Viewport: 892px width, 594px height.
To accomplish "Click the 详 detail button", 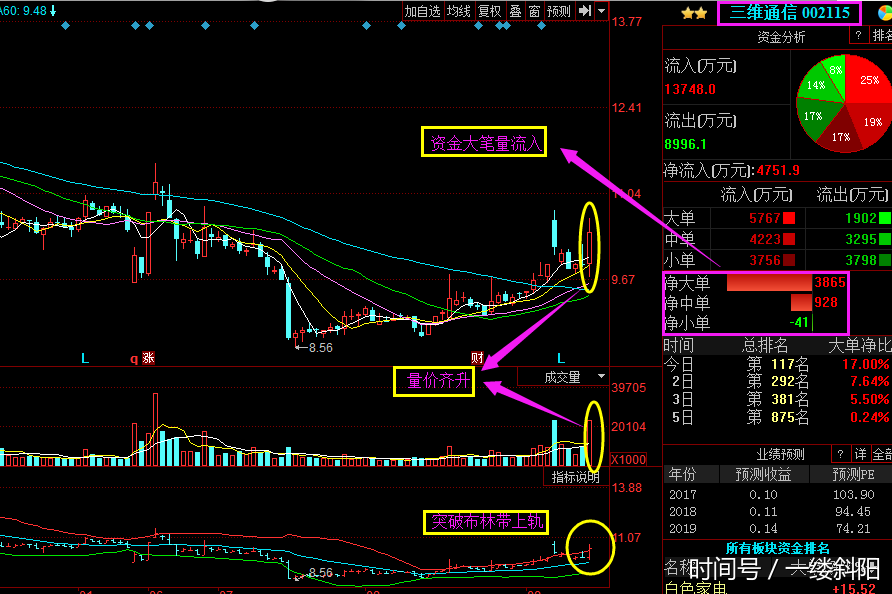I will pyautogui.click(x=860, y=453).
